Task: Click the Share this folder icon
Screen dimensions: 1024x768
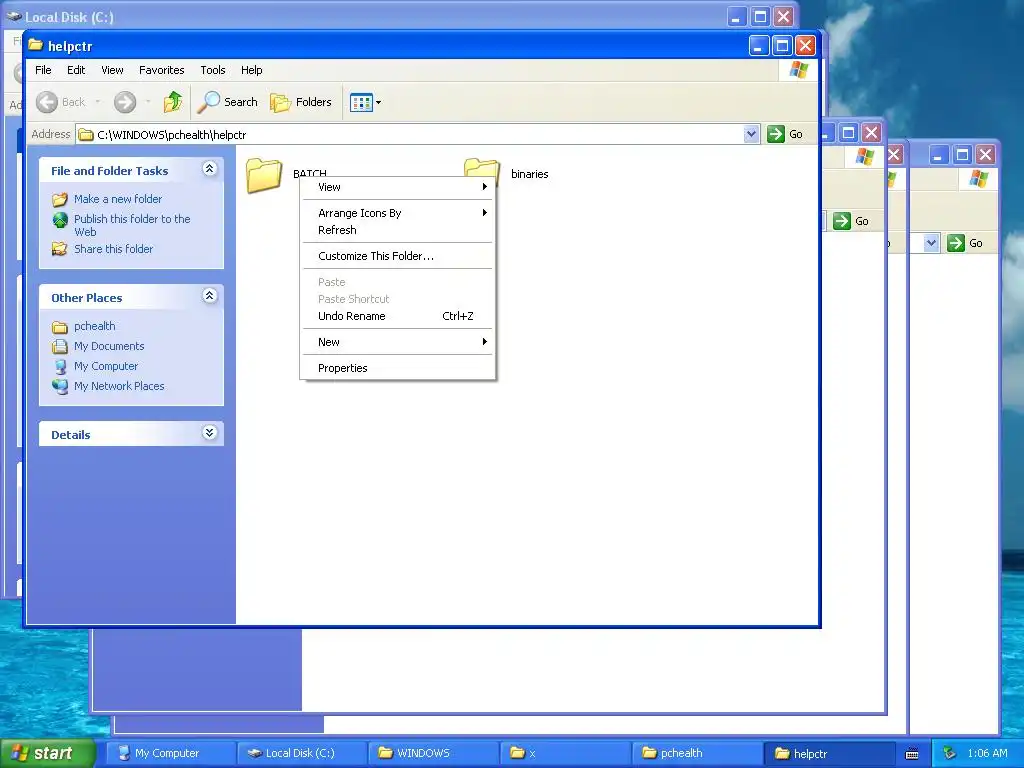Action: click(60, 249)
